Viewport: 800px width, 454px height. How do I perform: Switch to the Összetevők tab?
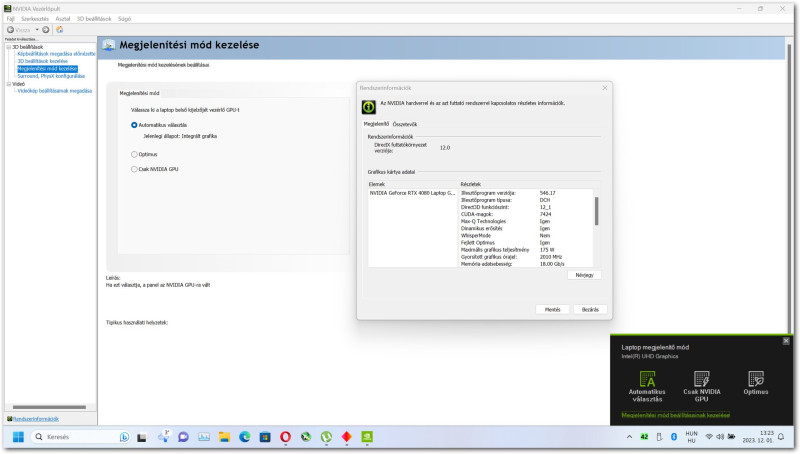[x=405, y=124]
